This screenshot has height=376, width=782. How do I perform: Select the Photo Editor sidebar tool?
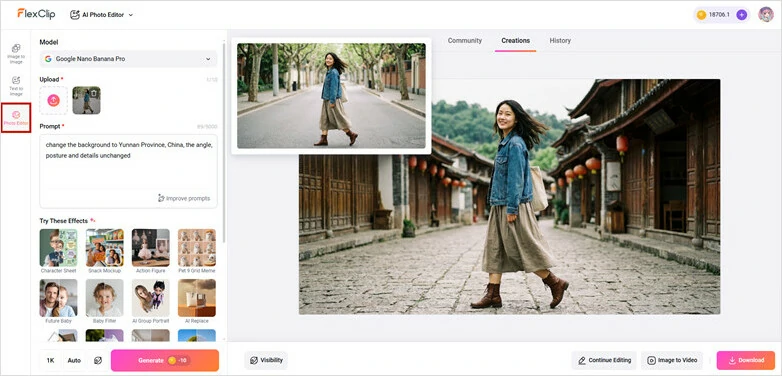point(16,118)
